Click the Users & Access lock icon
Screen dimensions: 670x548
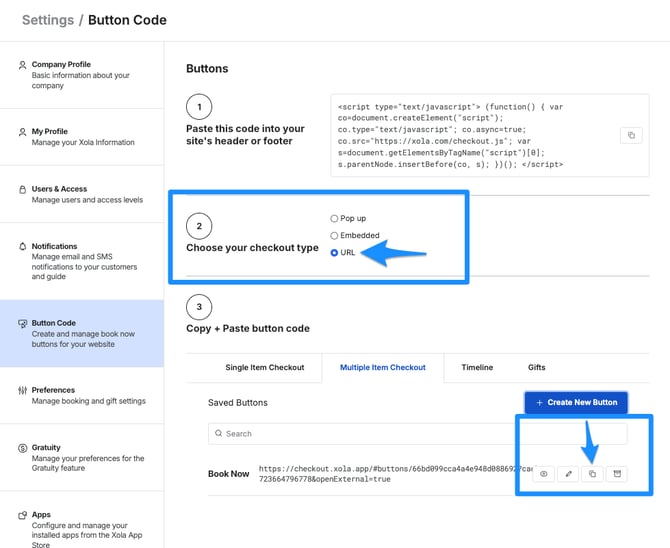(x=23, y=189)
